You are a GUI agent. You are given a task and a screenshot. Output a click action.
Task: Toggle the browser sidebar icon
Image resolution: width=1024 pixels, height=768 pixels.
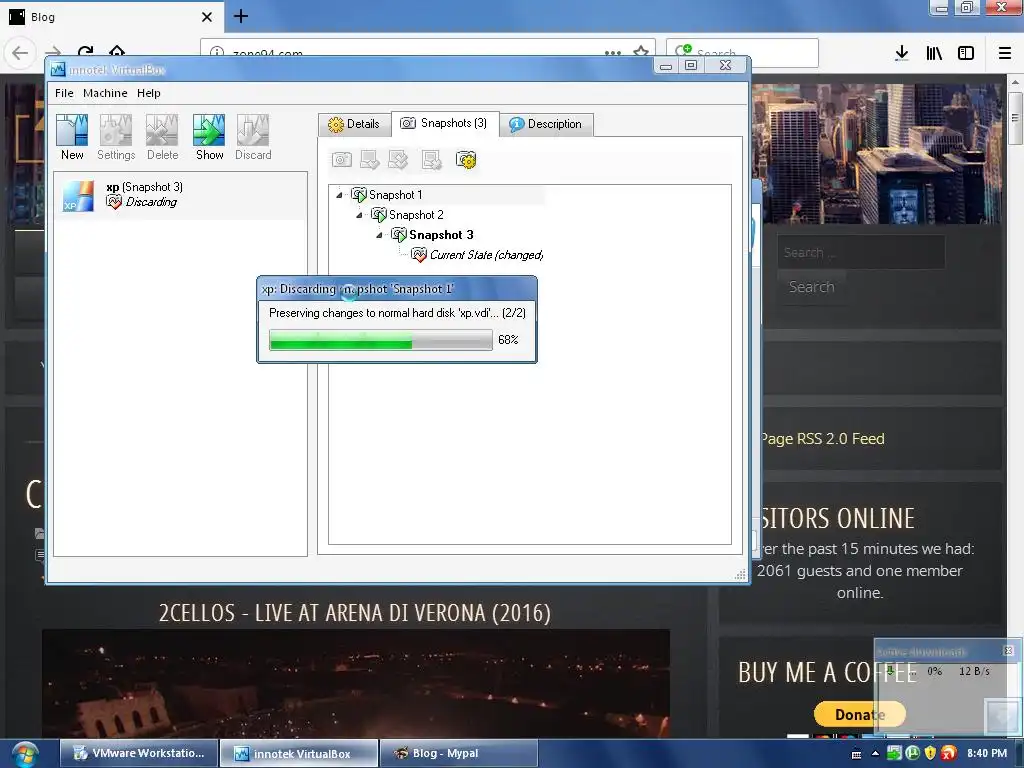[x=966, y=53]
